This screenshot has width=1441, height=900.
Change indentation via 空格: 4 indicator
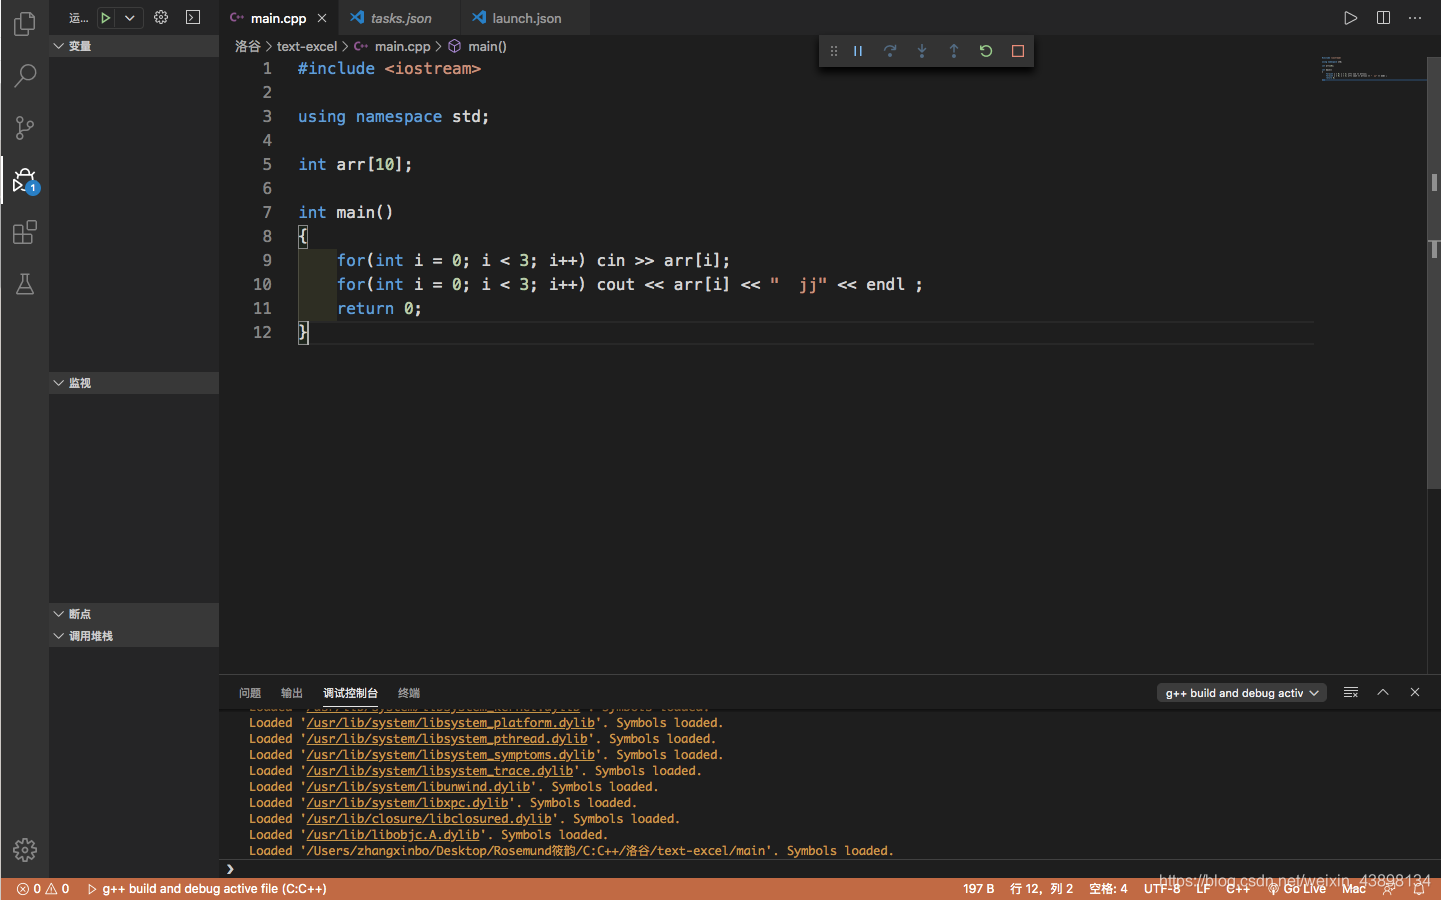pos(1108,889)
